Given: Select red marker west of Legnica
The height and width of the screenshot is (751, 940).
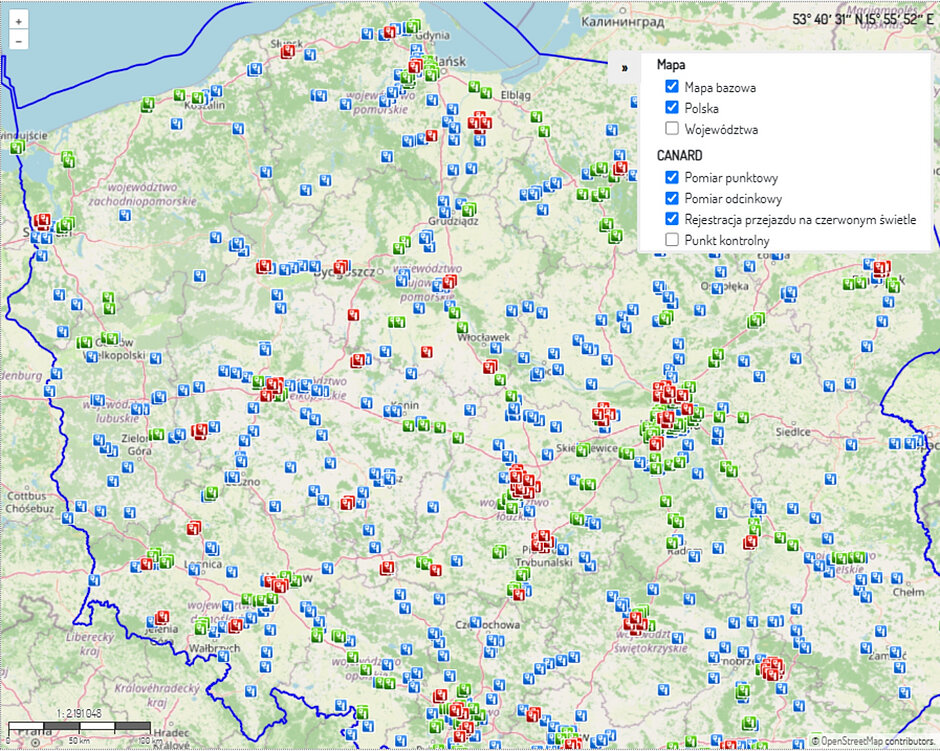Looking at the screenshot, I should click(x=146, y=563).
